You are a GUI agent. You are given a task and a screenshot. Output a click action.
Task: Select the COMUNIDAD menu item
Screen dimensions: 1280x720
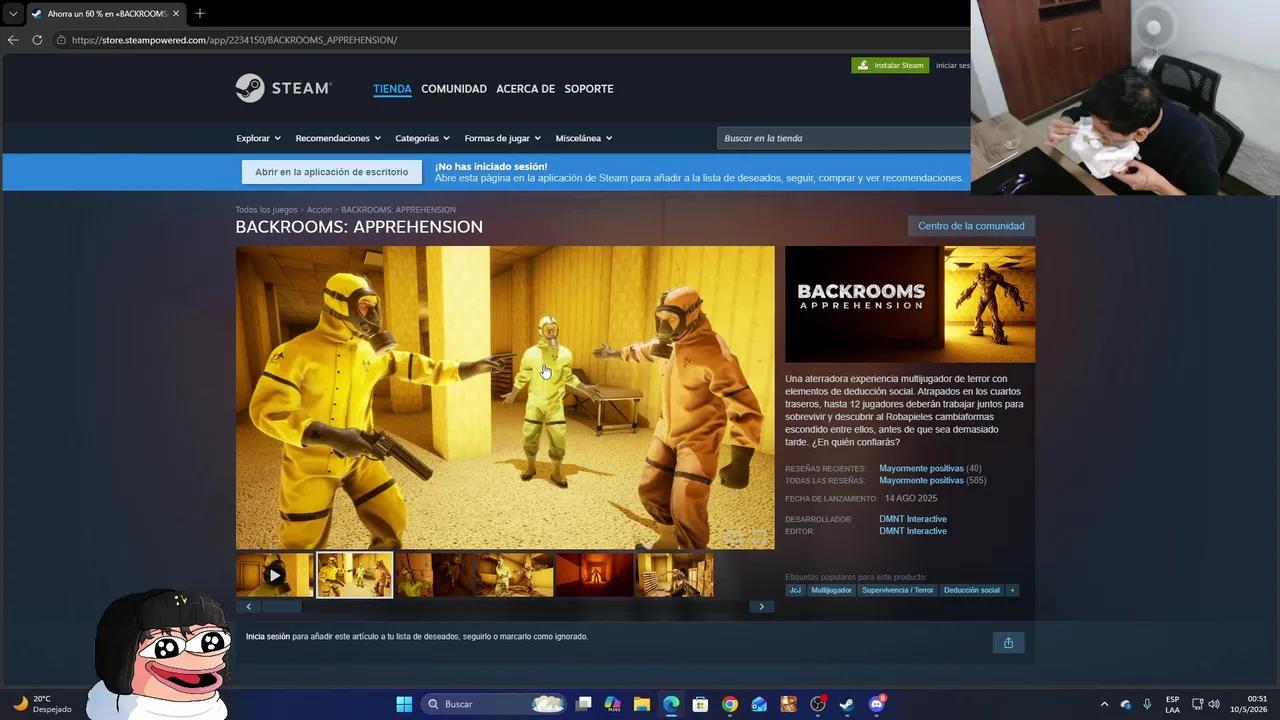coord(454,89)
